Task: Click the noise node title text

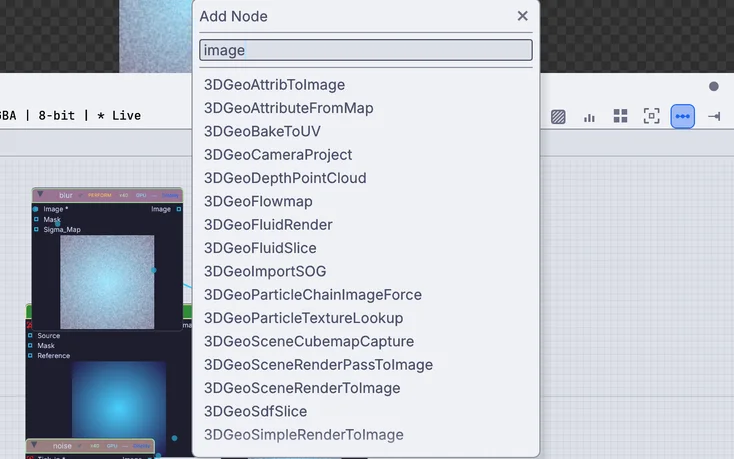Action: (62, 446)
